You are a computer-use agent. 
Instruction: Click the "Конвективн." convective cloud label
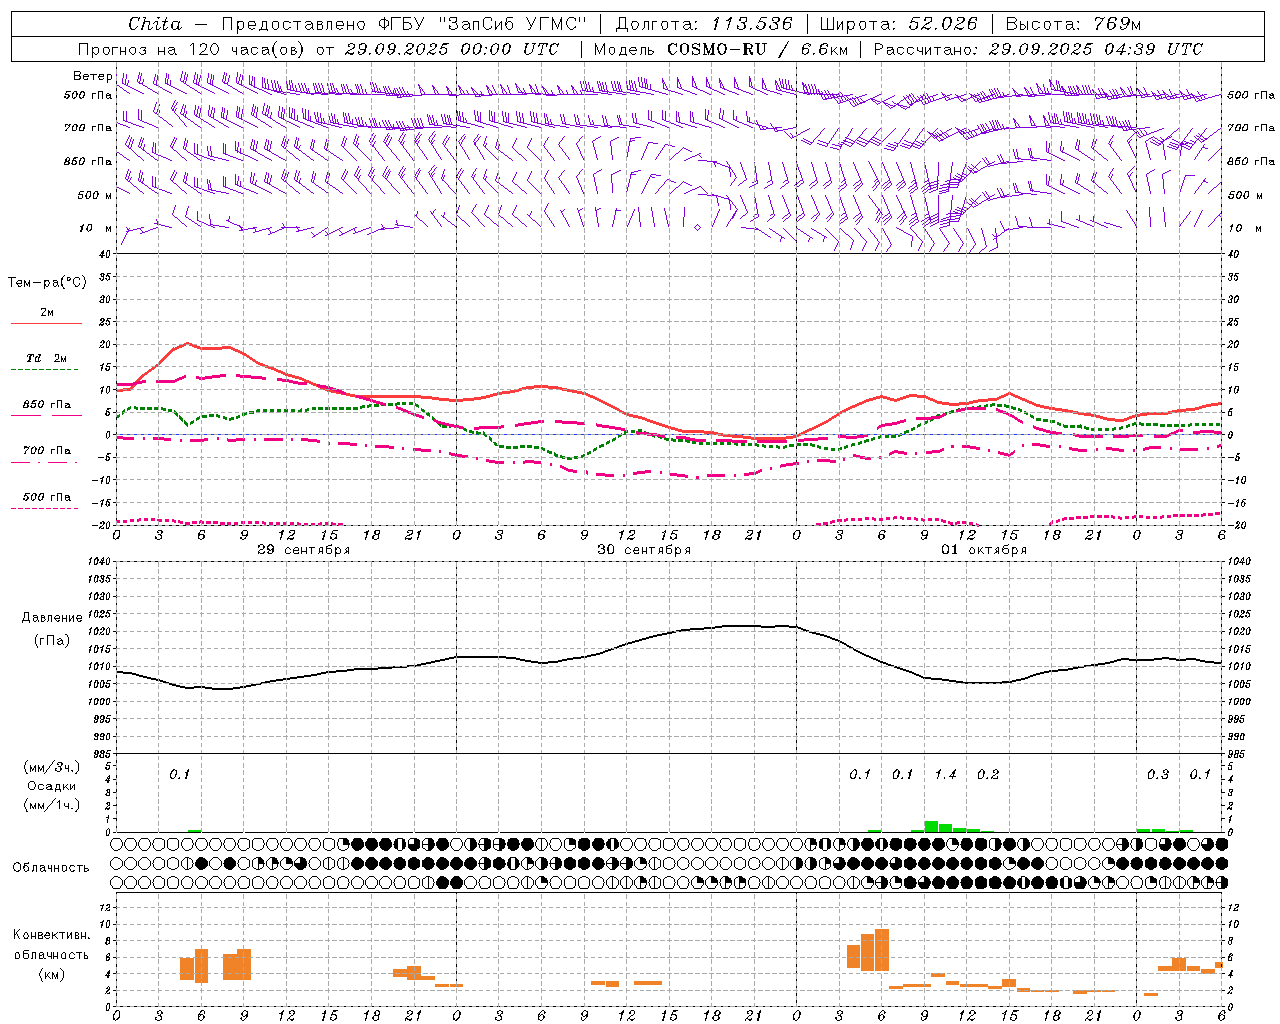coord(52,935)
